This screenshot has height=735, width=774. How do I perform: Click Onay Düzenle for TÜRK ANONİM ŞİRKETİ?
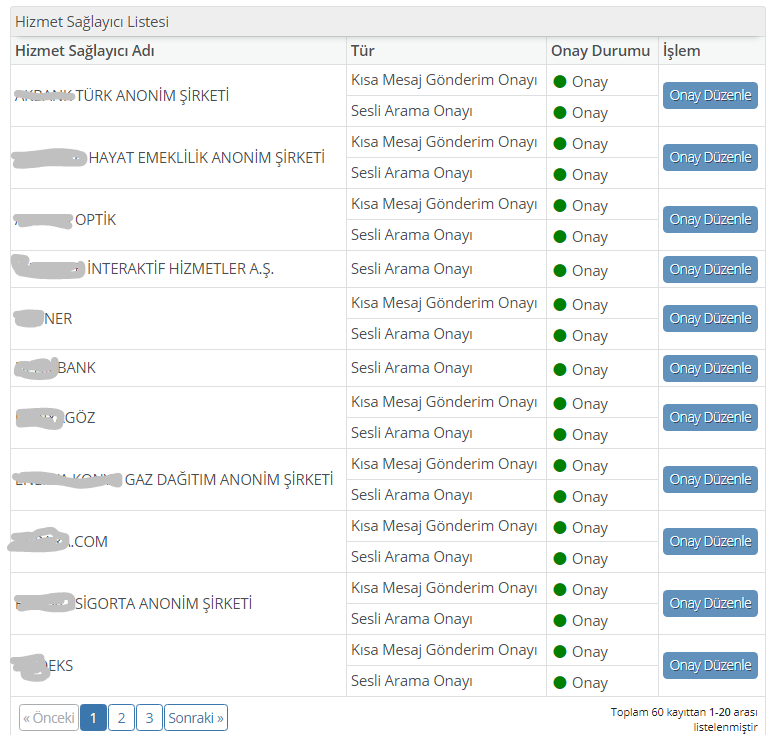click(710, 95)
